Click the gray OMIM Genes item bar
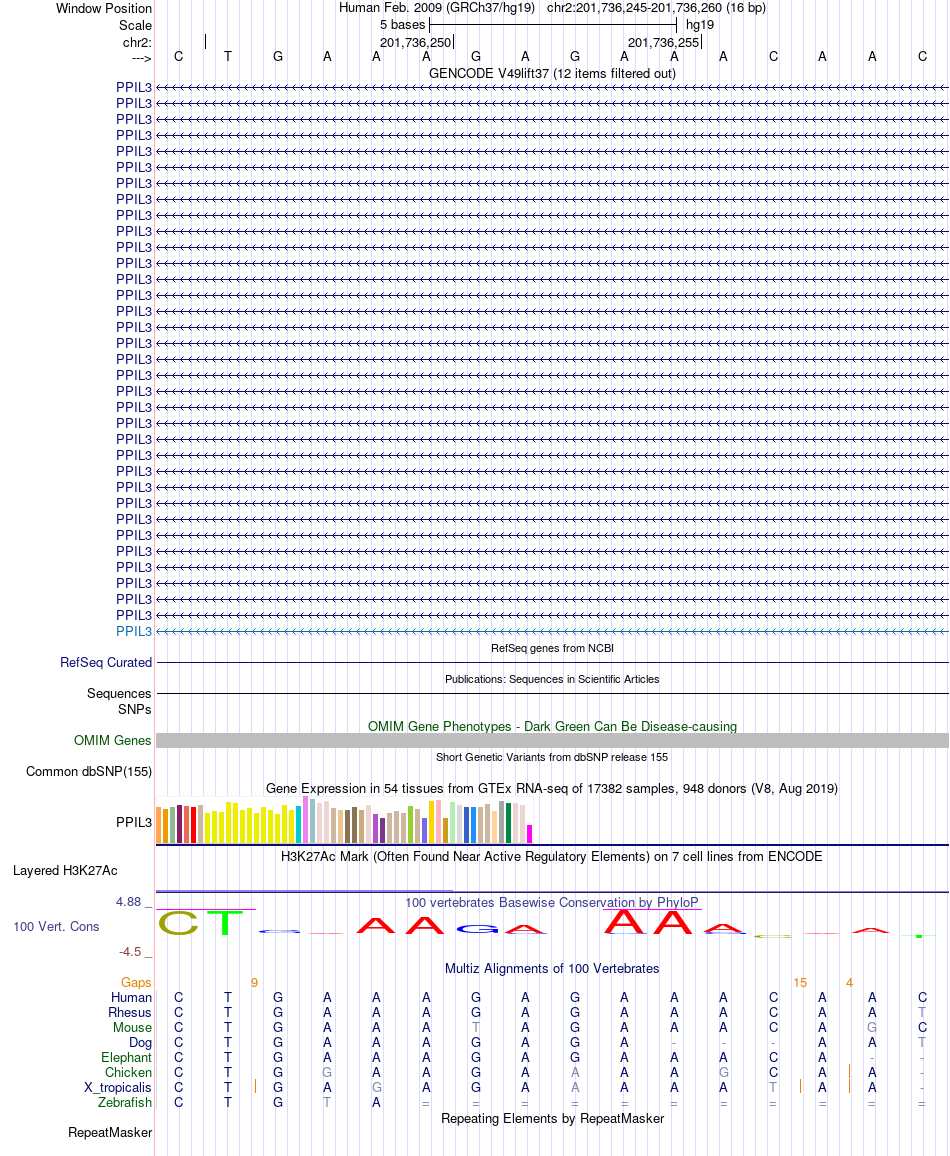The width and height of the screenshot is (950, 1156). click(552, 741)
